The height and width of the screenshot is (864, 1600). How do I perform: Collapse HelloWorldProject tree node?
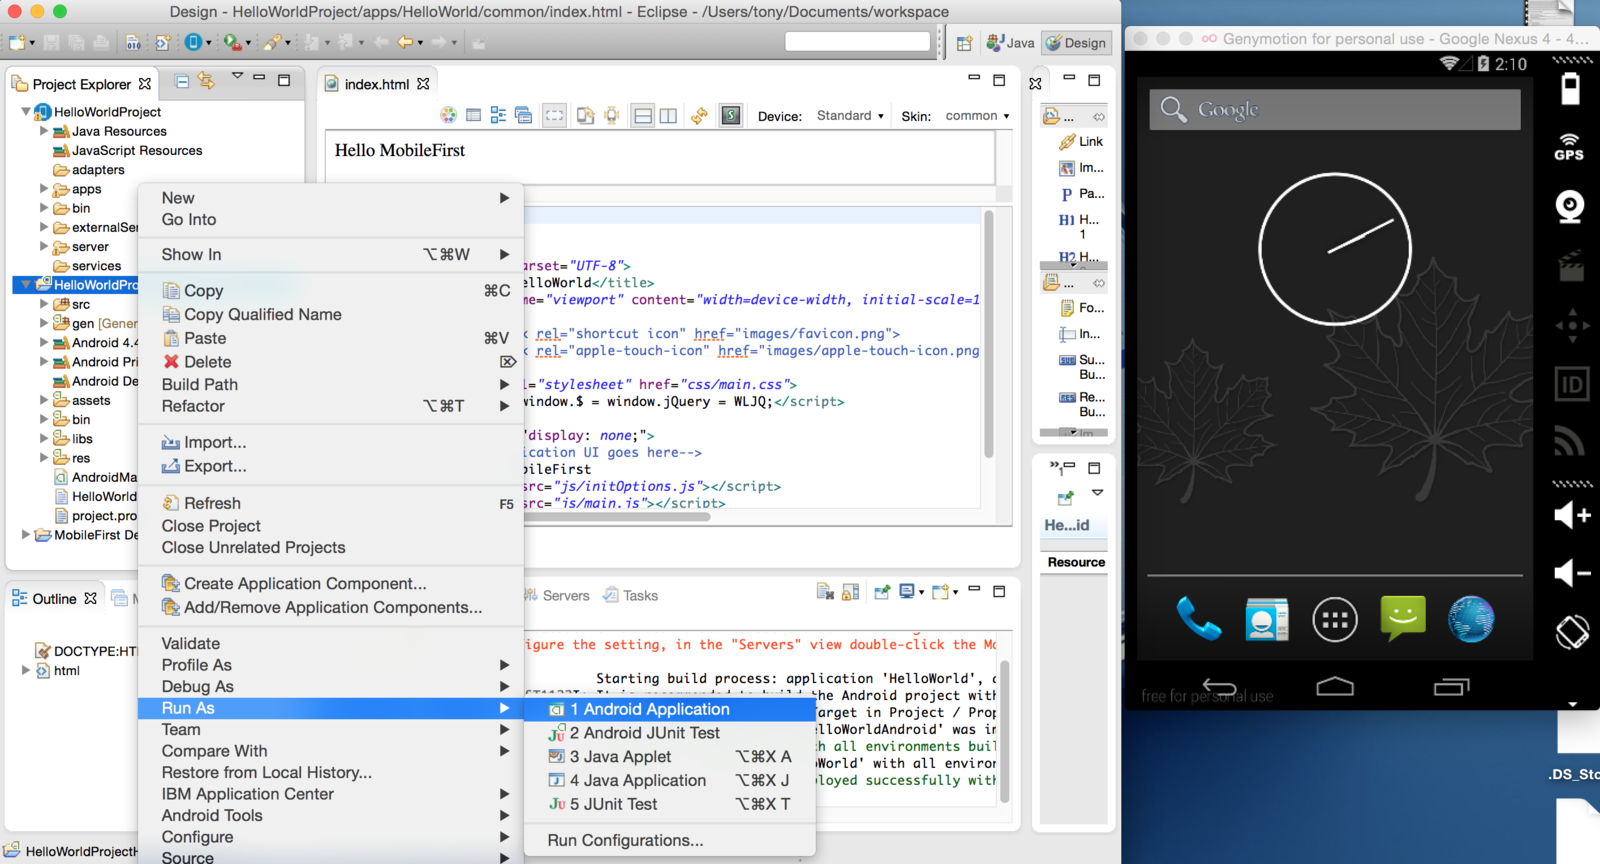coord(25,112)
